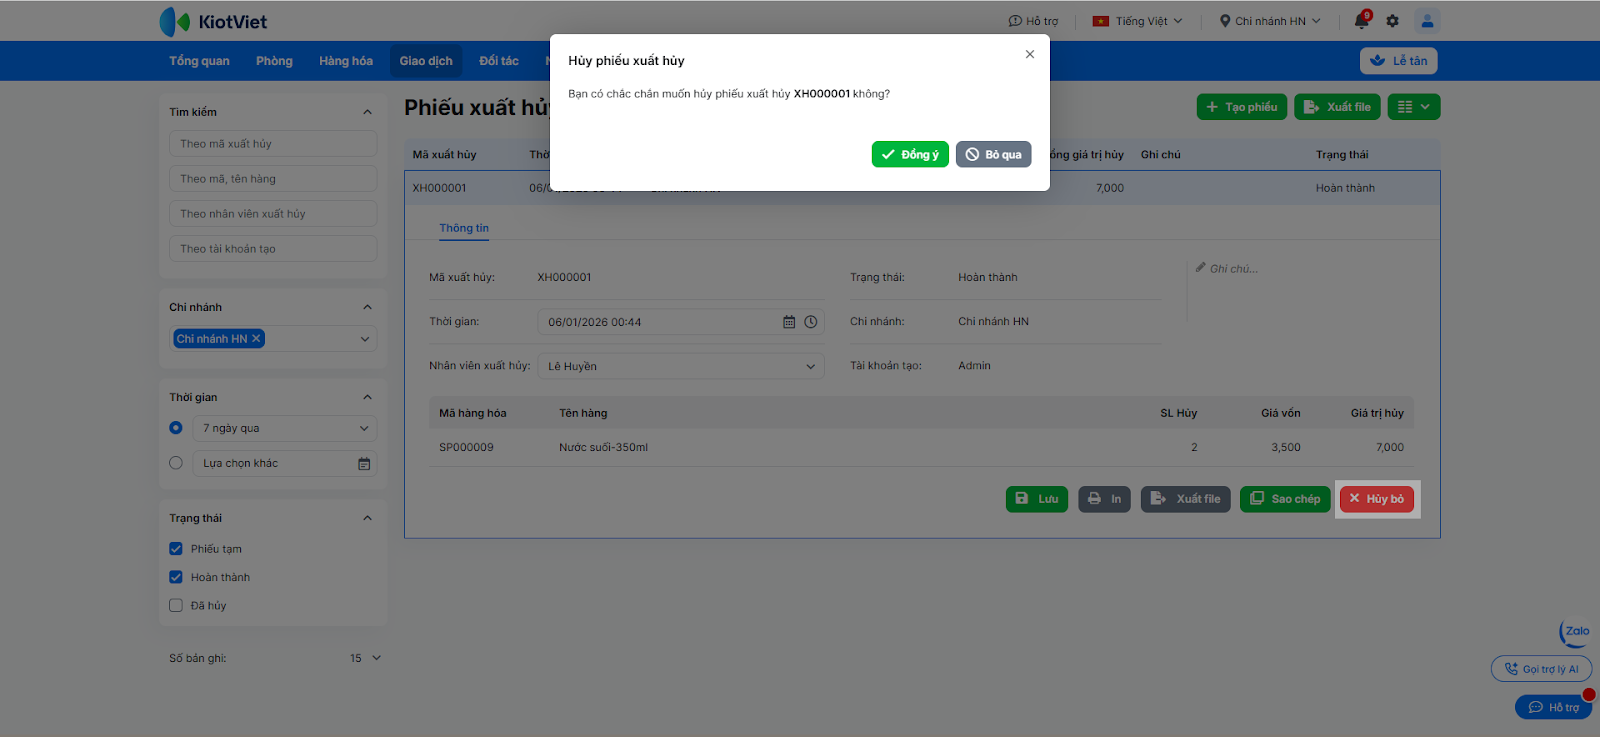Image resolution: width=1600 pixels, height=737 pixels.
Task: Click the In print button
Action: click(x=1104, y=499)
